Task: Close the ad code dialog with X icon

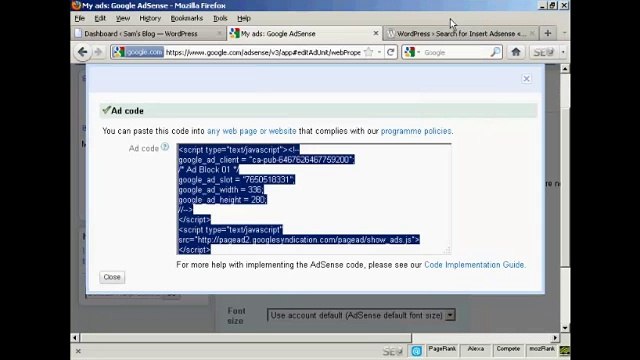Action: pos(527,78)
